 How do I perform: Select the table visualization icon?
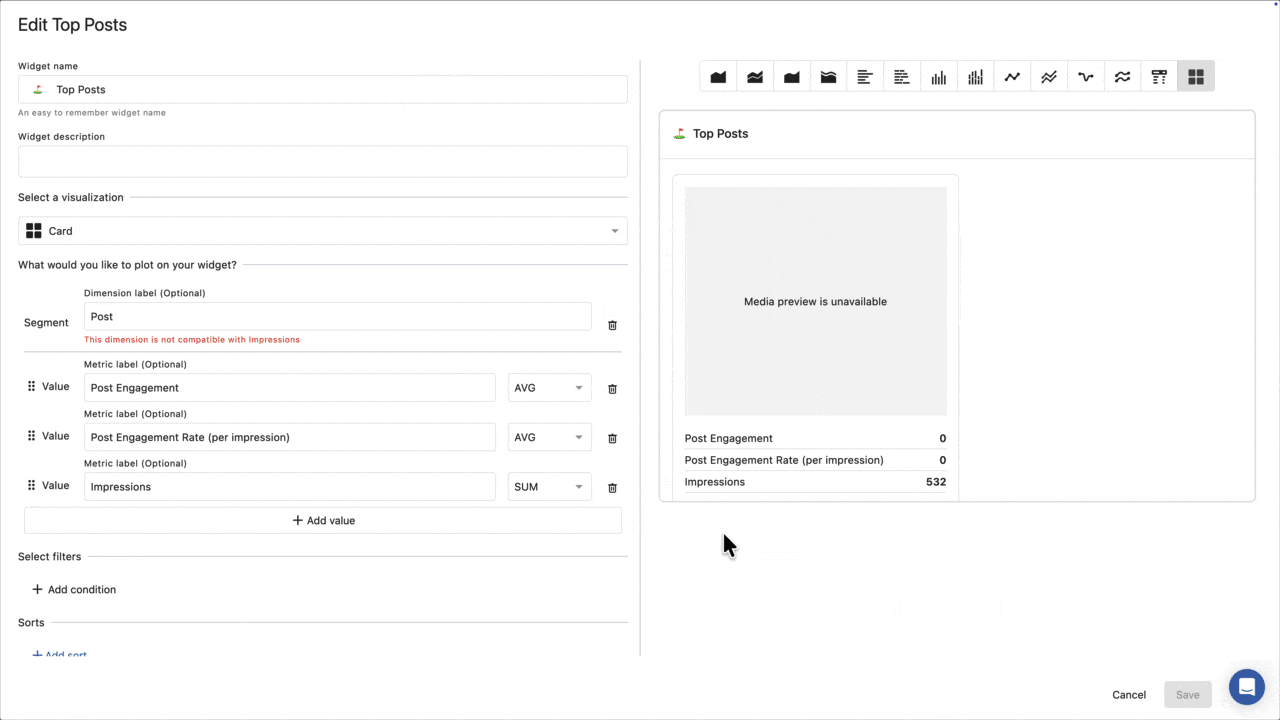(1159, 77)
